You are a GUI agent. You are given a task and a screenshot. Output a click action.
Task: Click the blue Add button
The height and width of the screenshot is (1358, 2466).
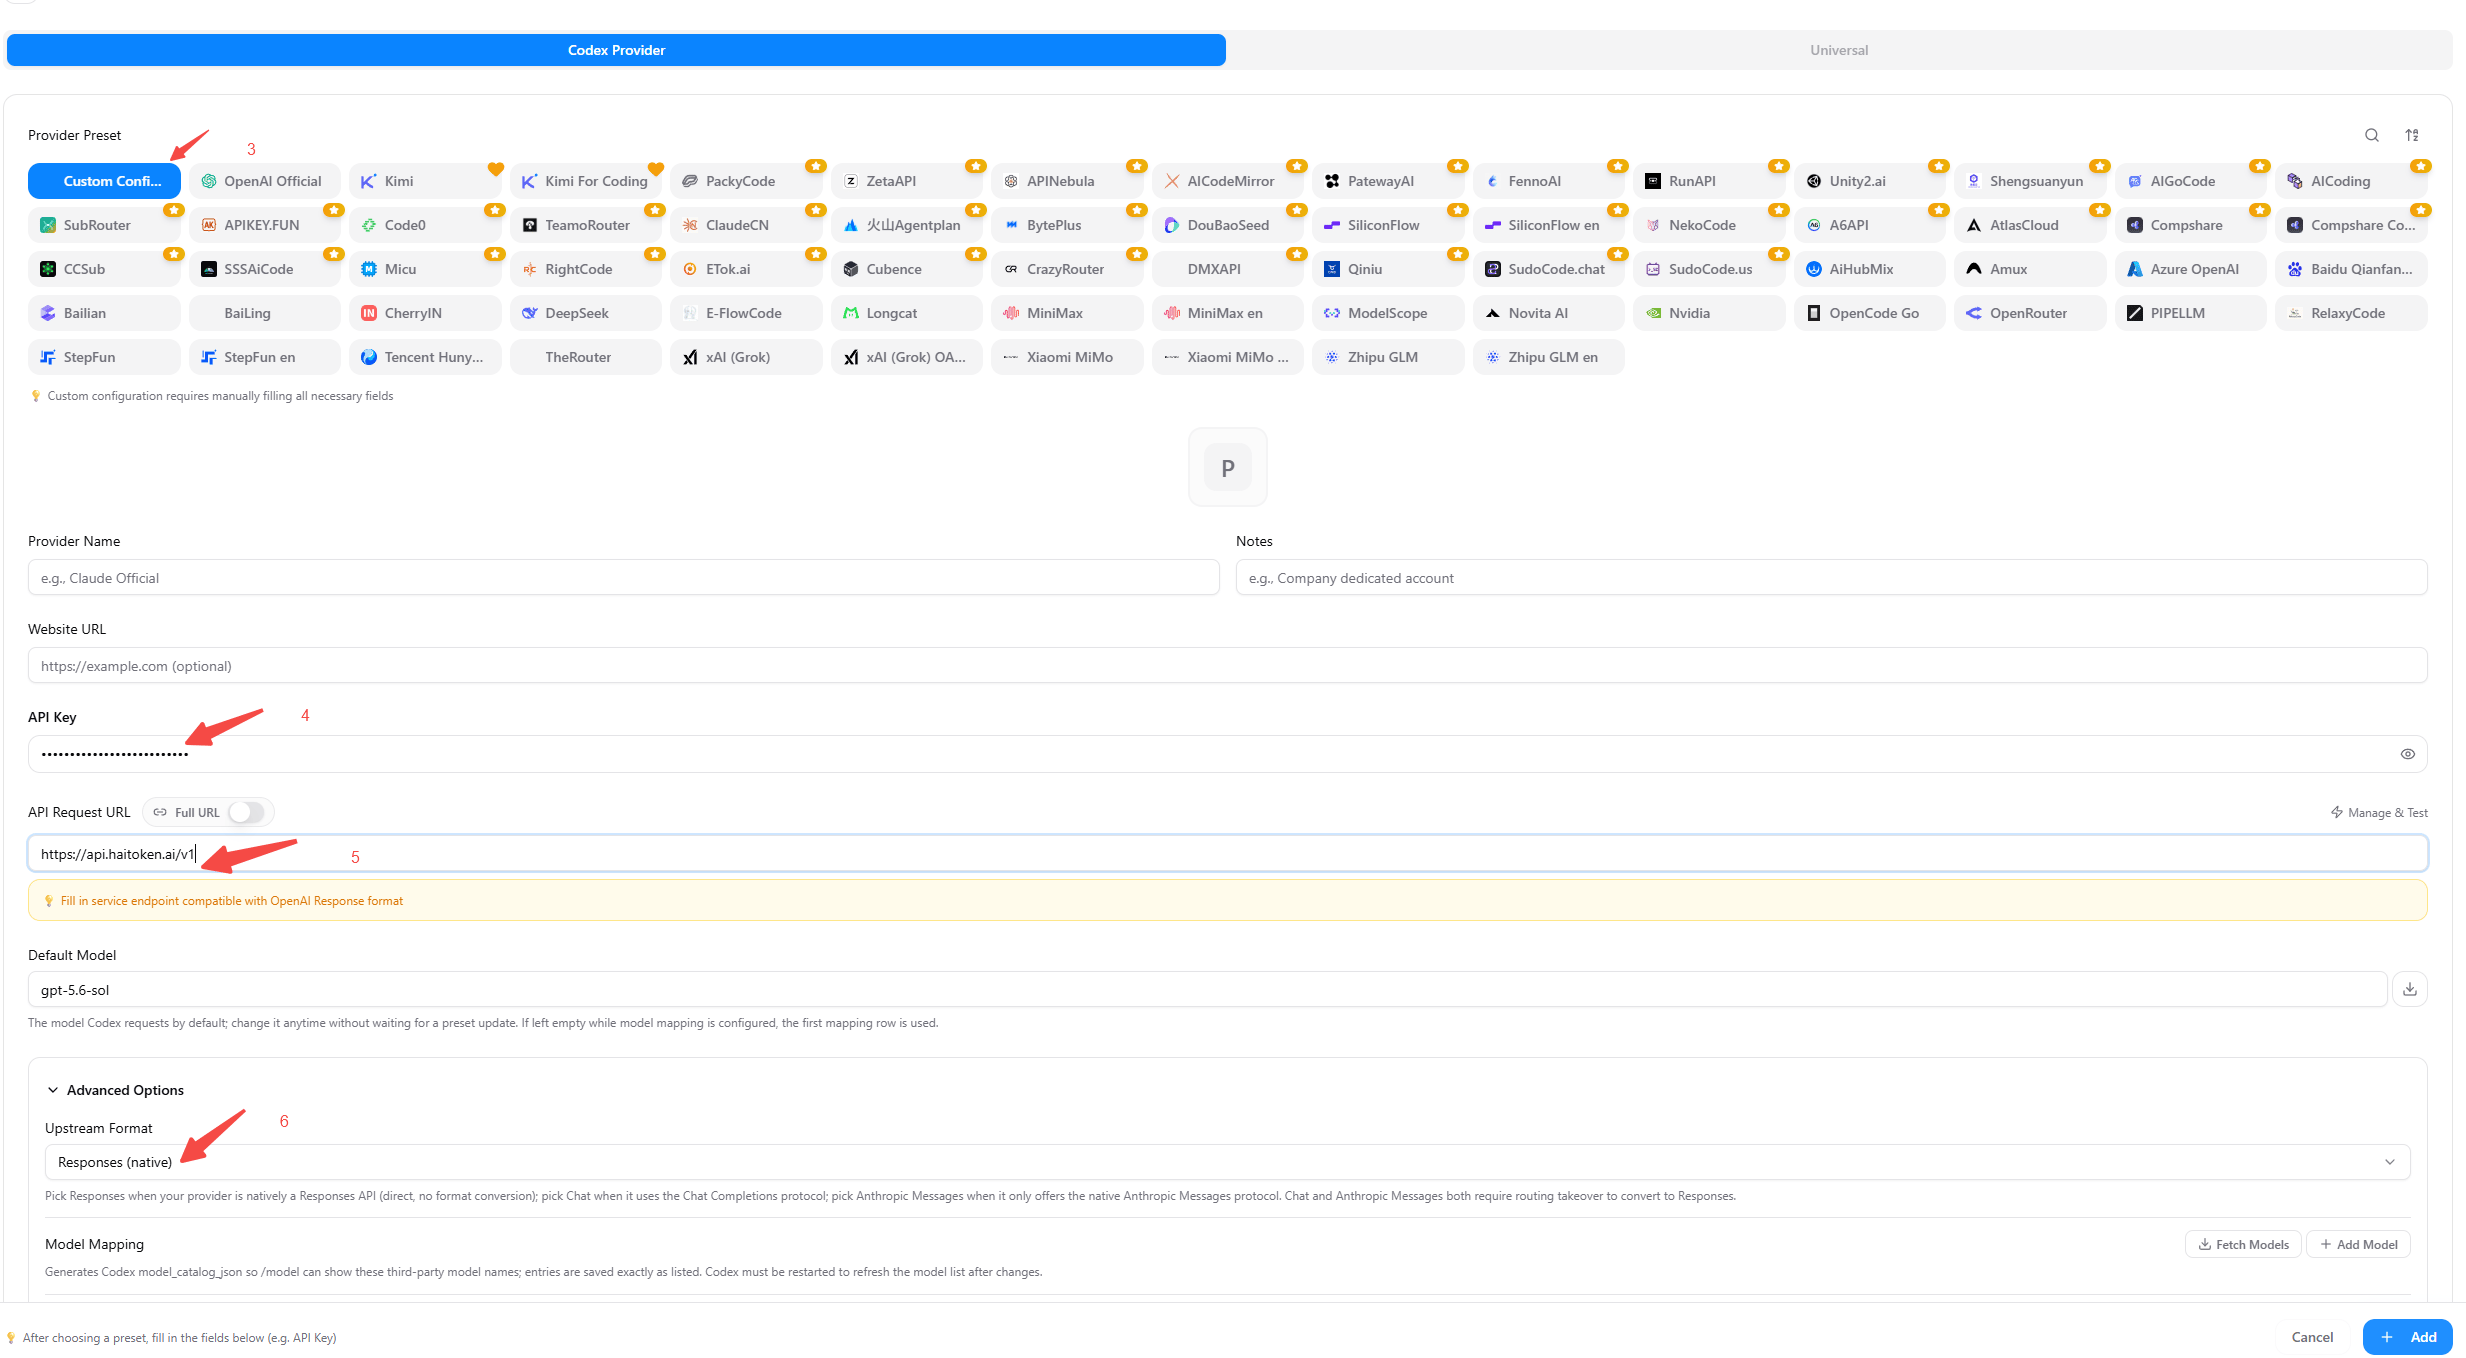pos(2407,1337)
